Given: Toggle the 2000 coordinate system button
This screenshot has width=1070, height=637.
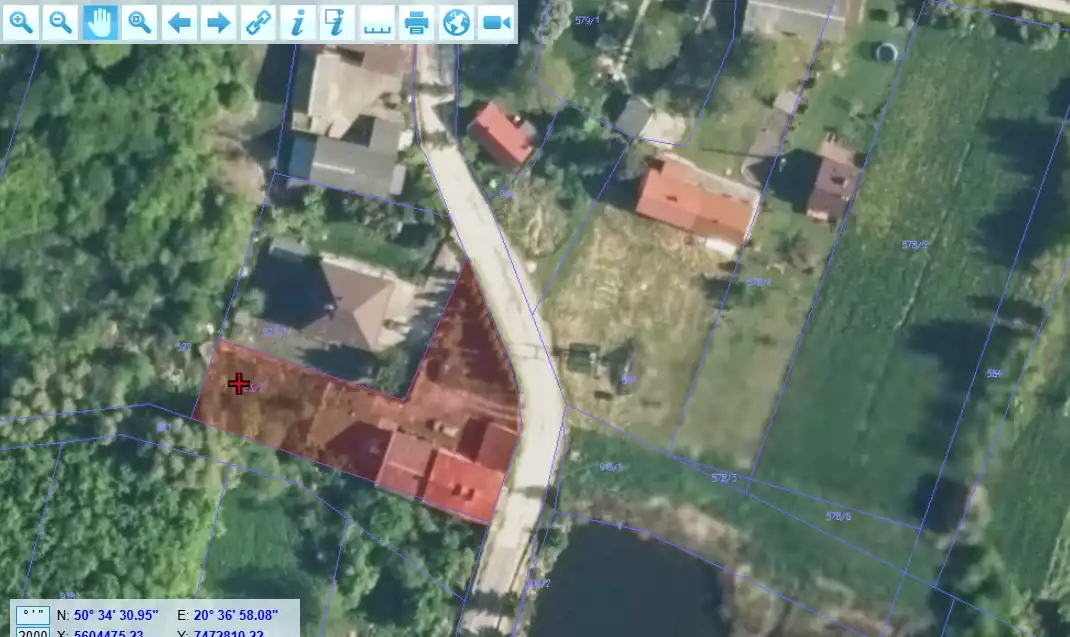Looking at the screenshot, I should click(x=33, y=632).
